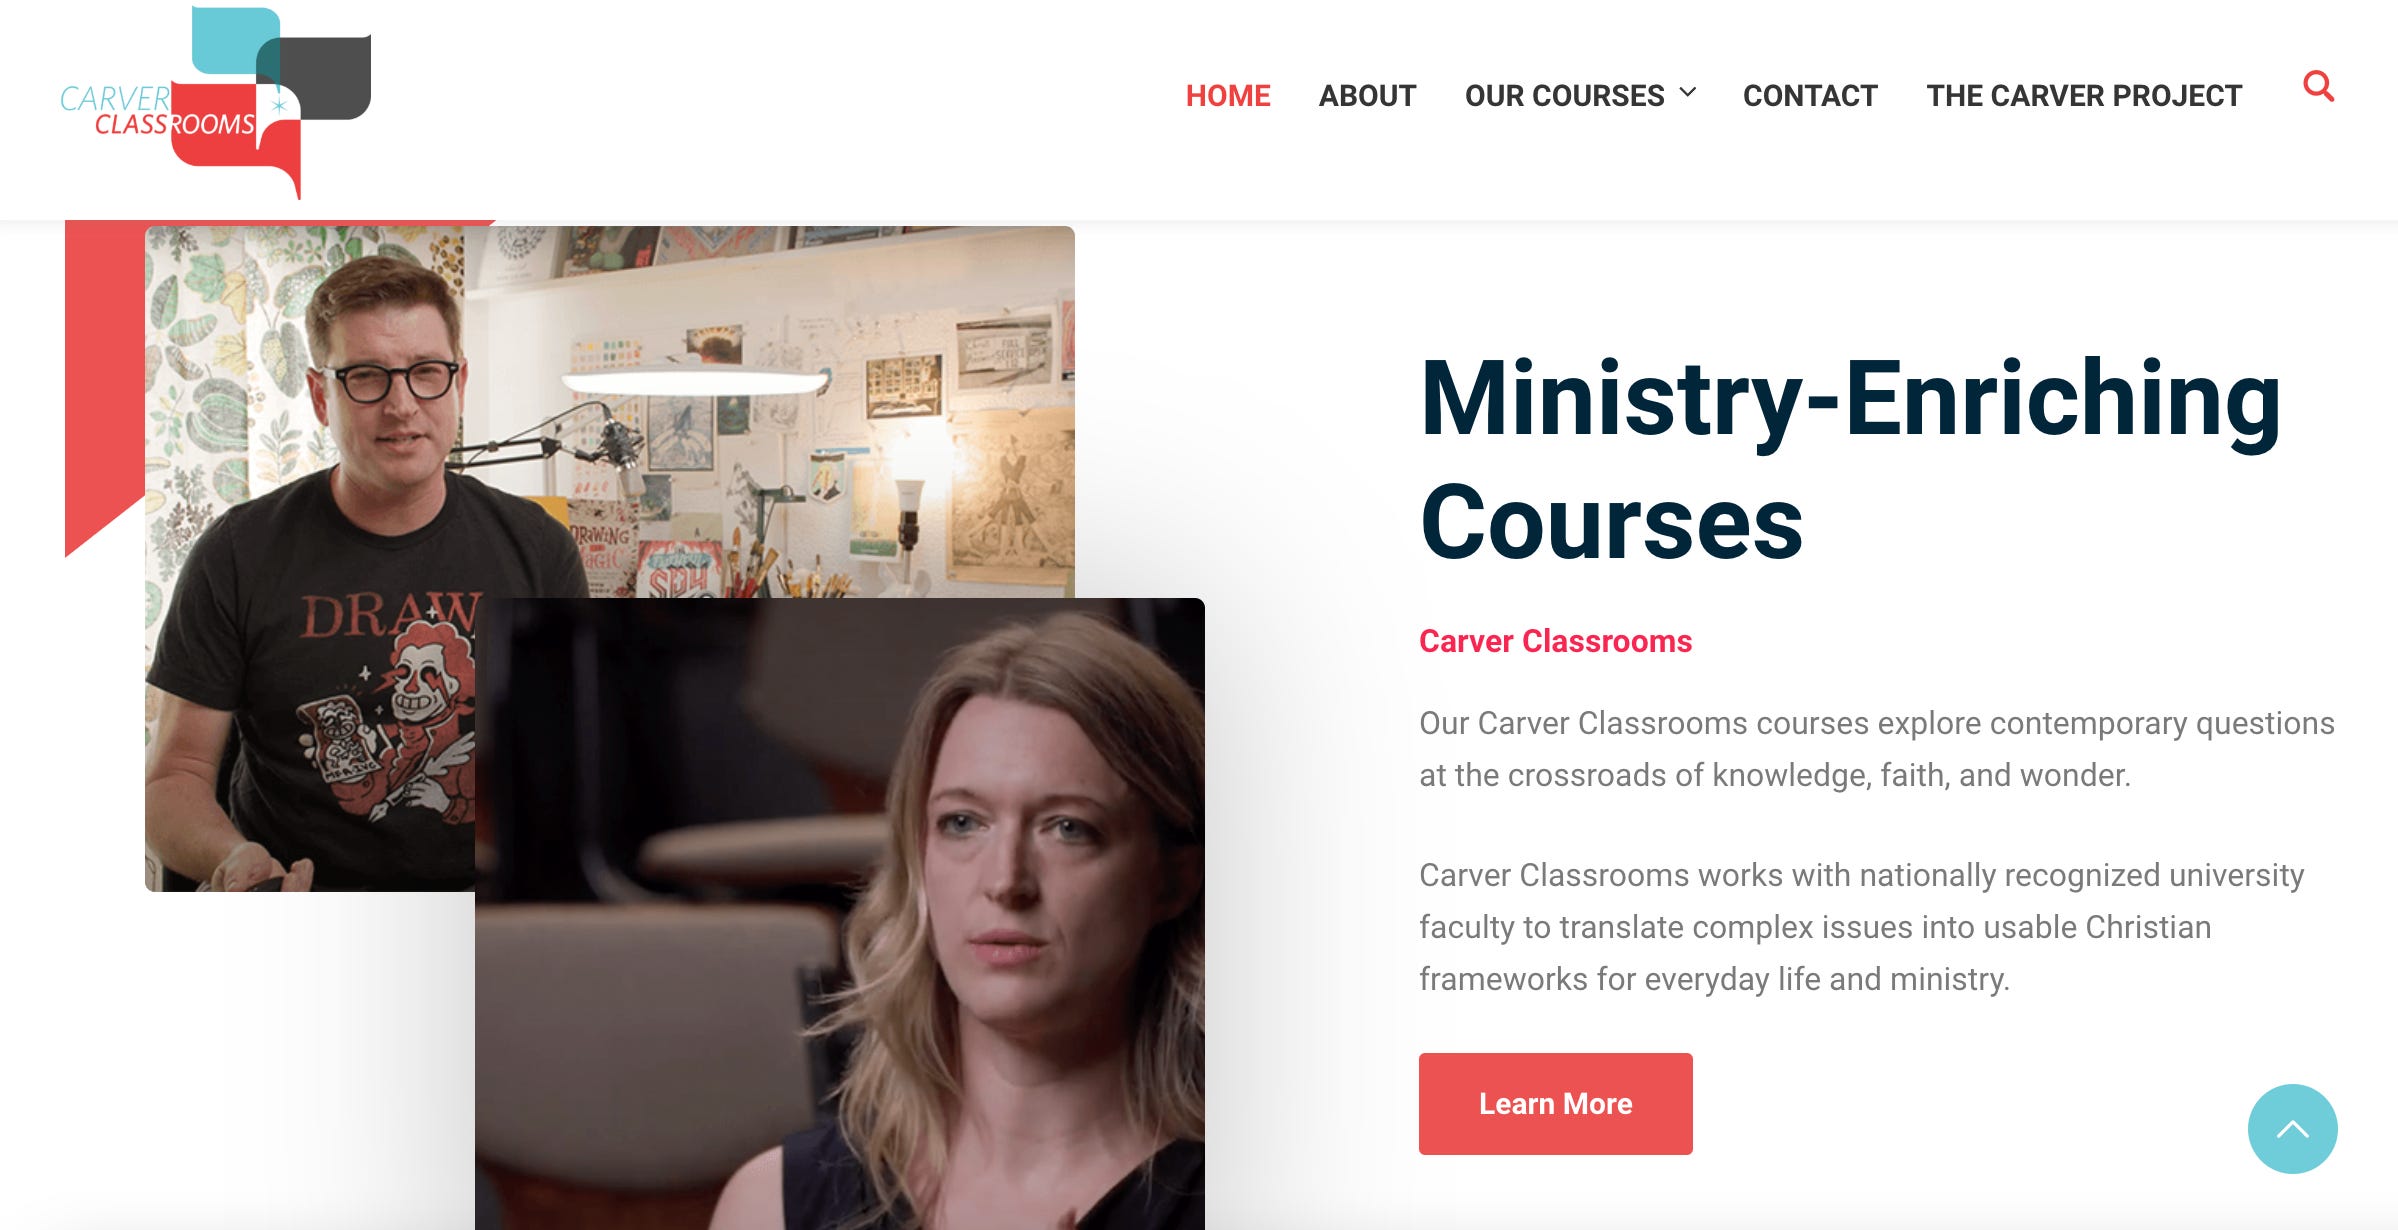Expand the Our Courses dropdown chevron
This screenshot has height=1230, width=2398.
tap(1688, 92)
